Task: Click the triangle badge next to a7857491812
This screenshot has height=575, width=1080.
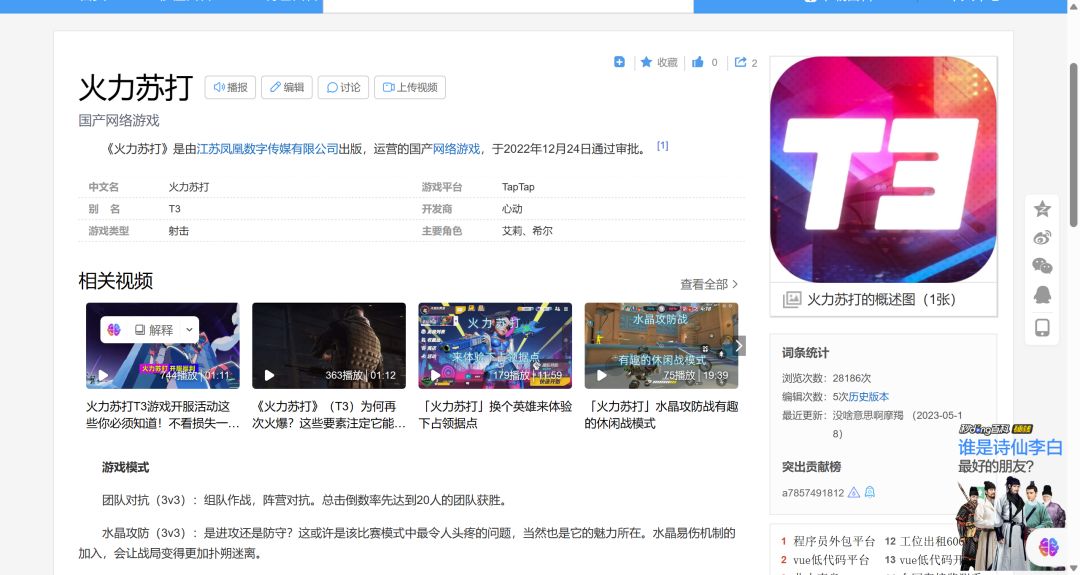Action: click(853, 492)
